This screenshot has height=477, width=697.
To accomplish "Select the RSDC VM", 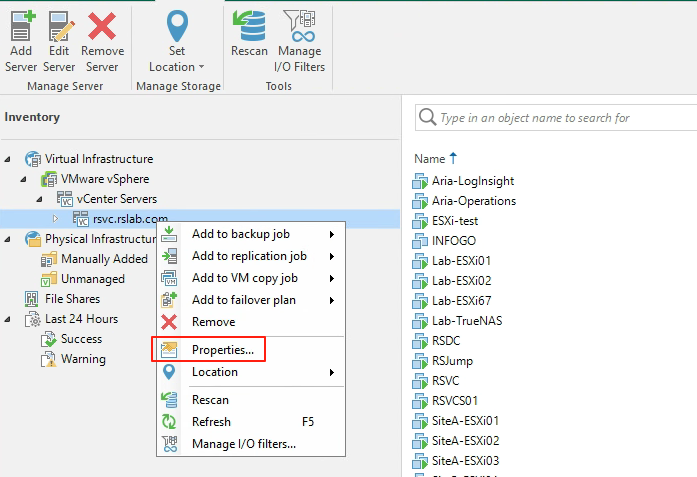I will point(436,341).
